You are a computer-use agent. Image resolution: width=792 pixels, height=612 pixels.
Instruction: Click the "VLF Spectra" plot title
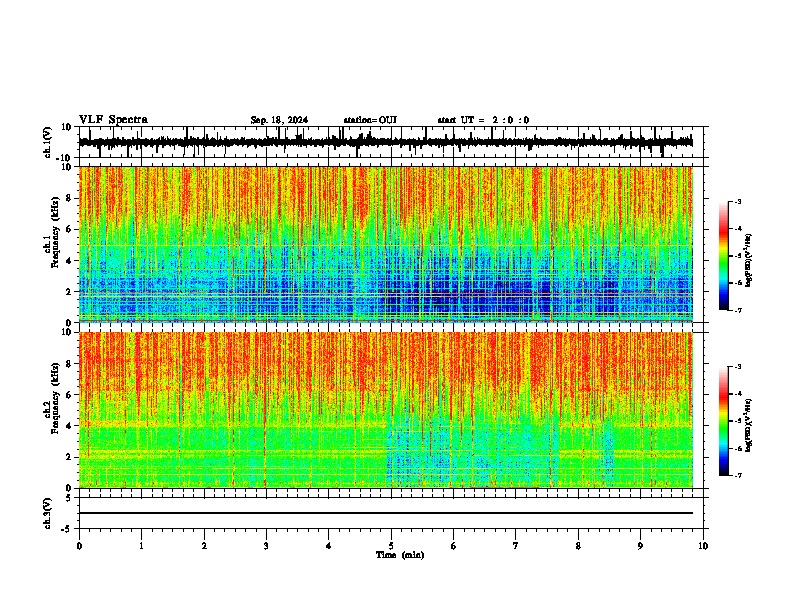pos(113,120)
